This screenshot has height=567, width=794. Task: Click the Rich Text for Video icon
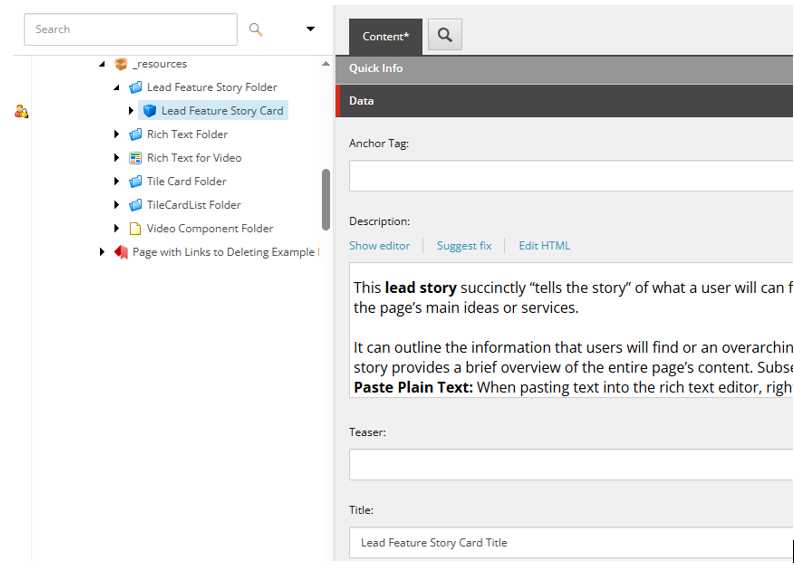[136, 158]
